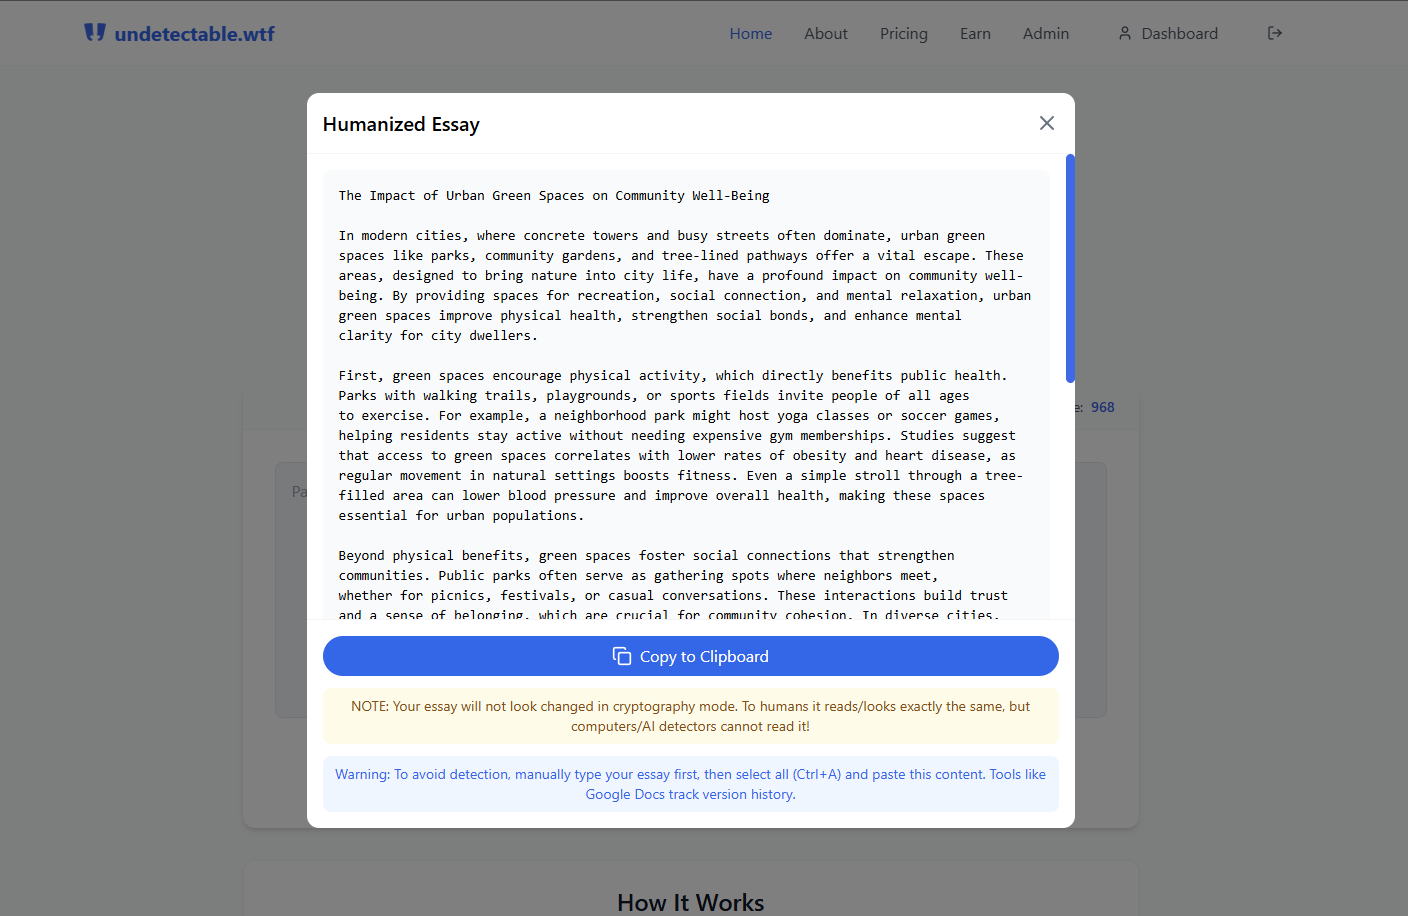
Task: Click the clipboard copy icon
Action: pos(622,656)
